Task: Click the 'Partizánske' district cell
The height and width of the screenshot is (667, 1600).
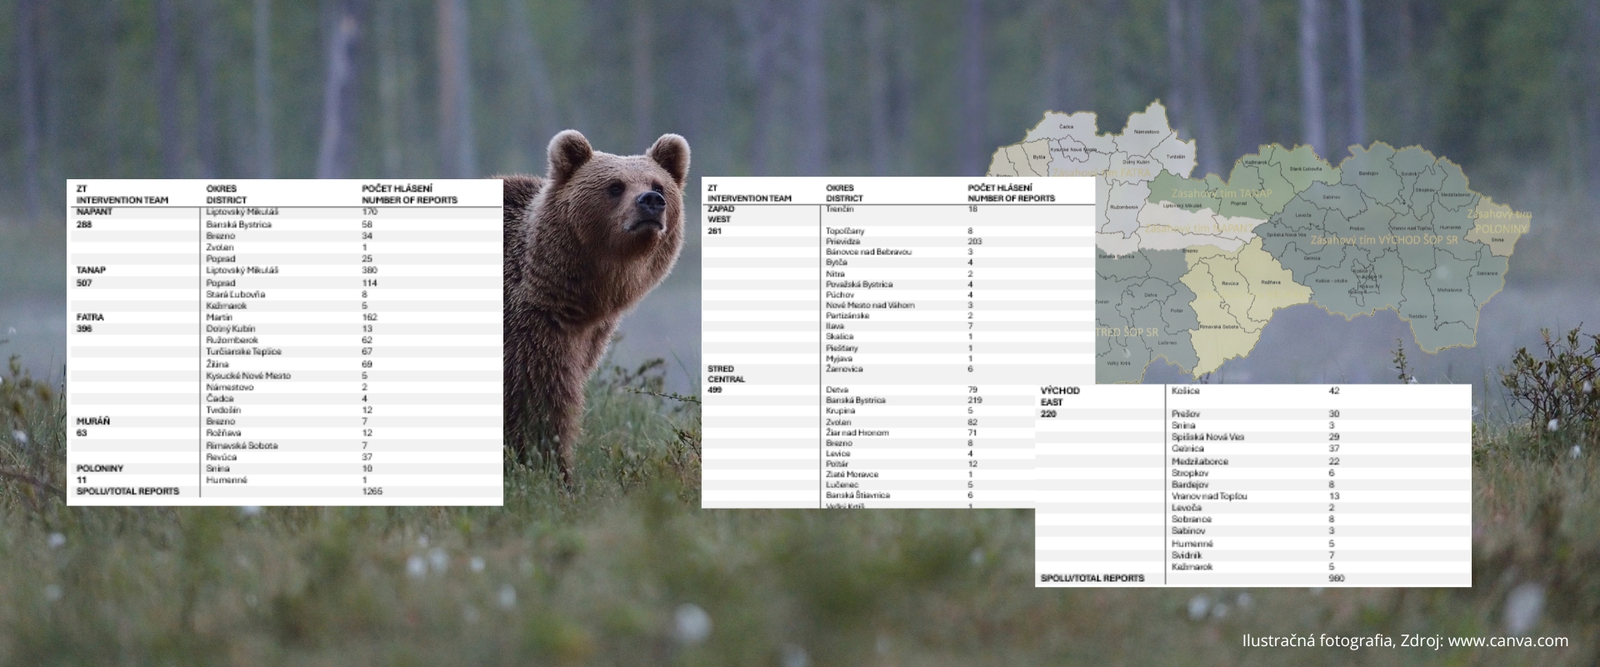Action: 849,315
